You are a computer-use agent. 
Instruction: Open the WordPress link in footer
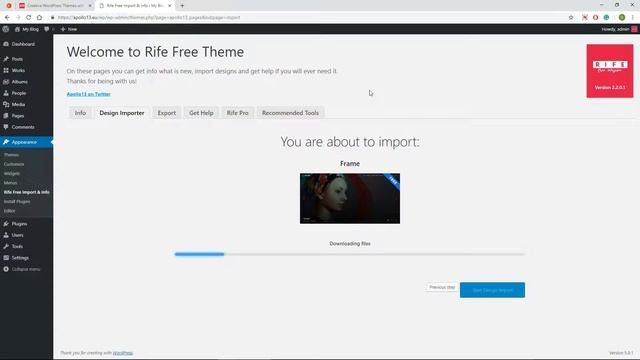(123, 353)
